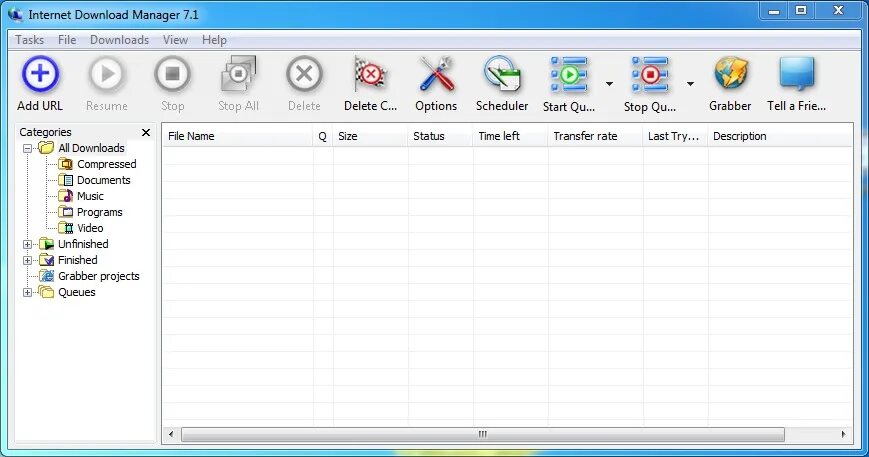Screen dimensions: 869x457
Task: Click the horizontal scrollbar thumb
Action: click(x=483, y=434)
